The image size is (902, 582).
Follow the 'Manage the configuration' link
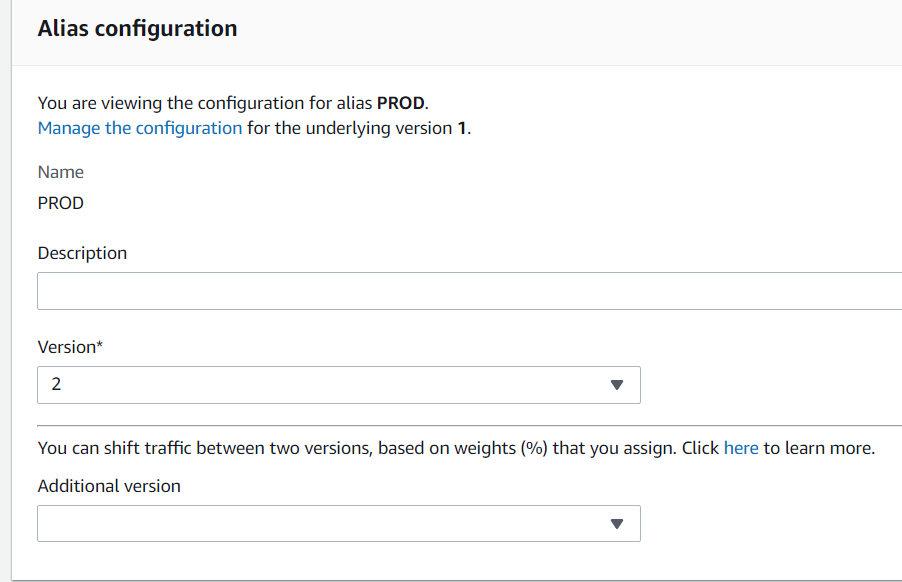click(138, 128)
